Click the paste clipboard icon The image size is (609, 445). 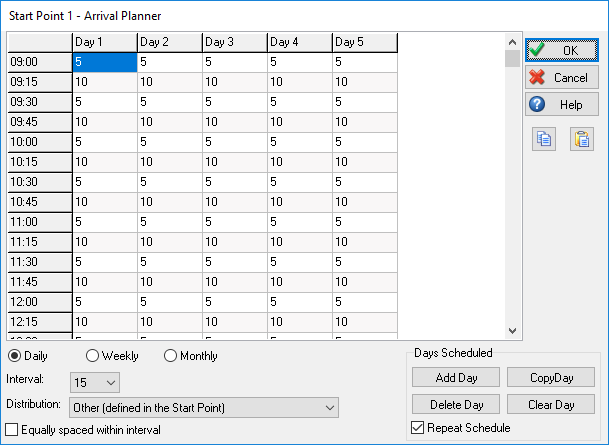[582, 139]
